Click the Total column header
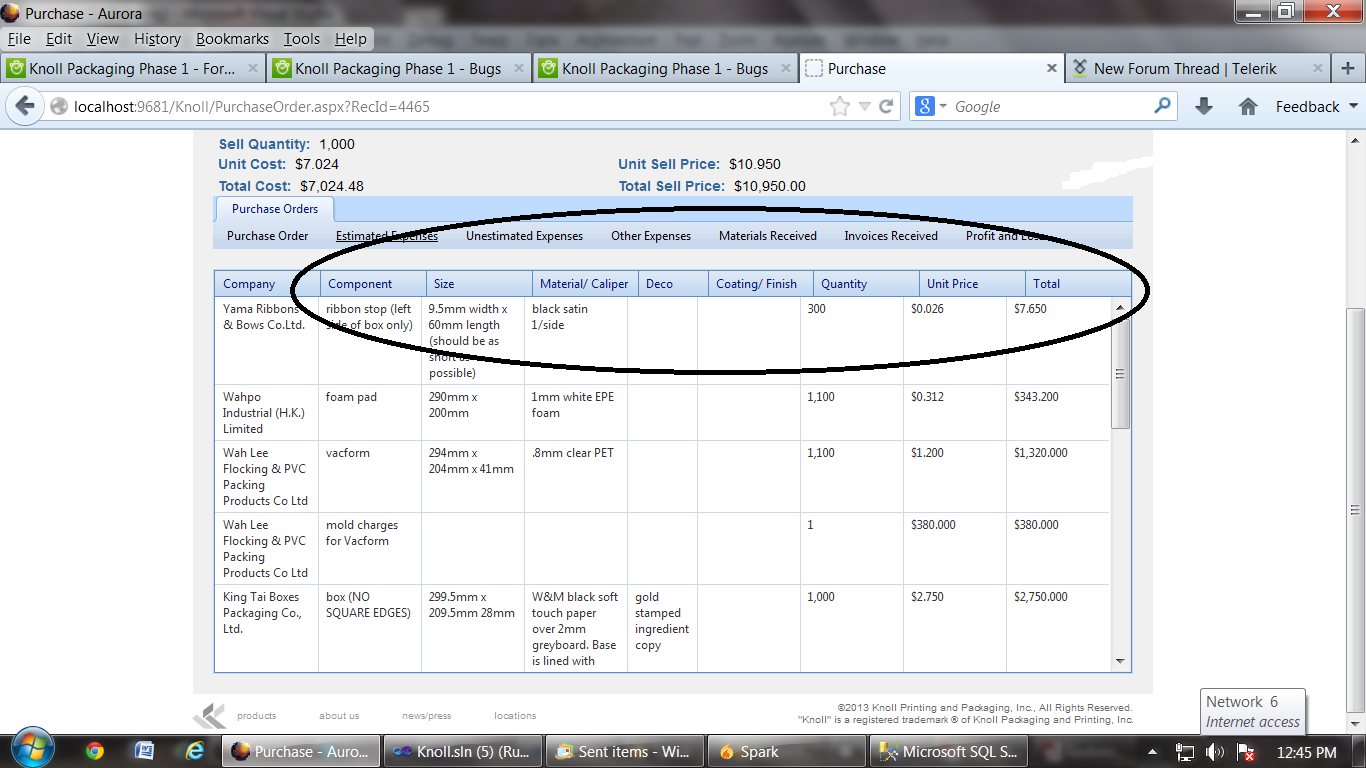Screen dimensions: 1366x768 tap(1078, 284)
